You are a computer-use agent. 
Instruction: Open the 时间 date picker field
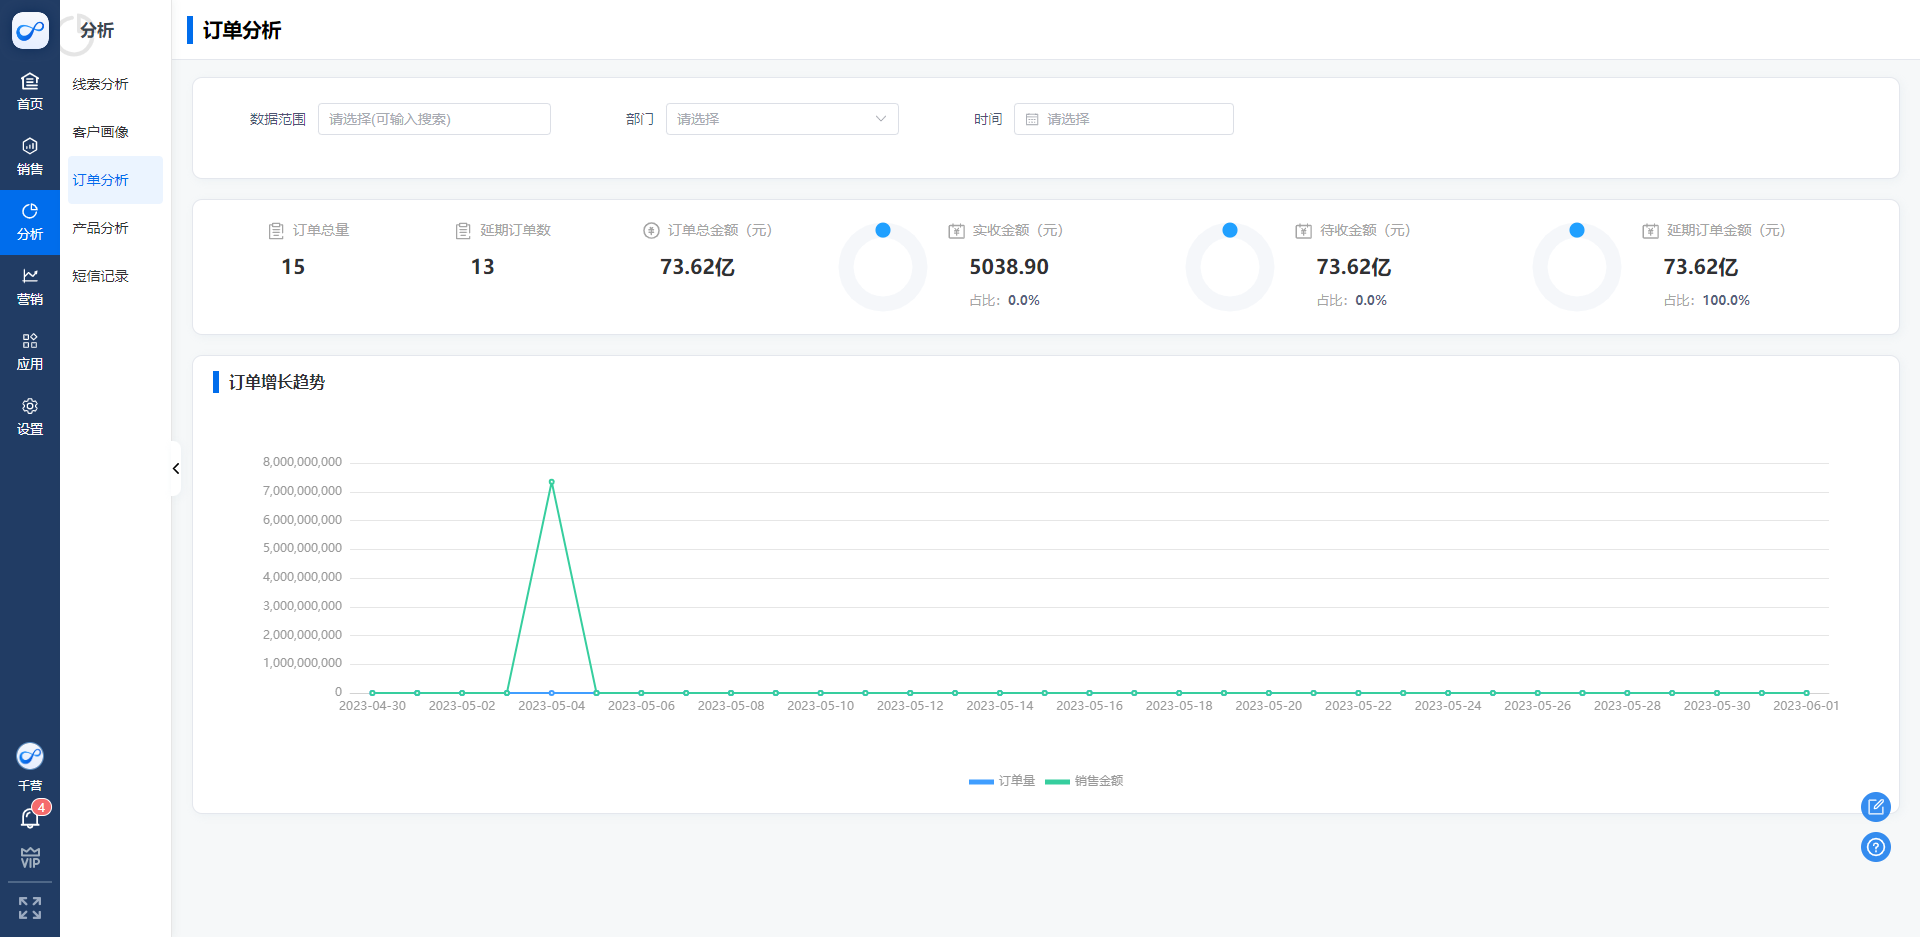pyautogui.click(x=1123, y=119)
